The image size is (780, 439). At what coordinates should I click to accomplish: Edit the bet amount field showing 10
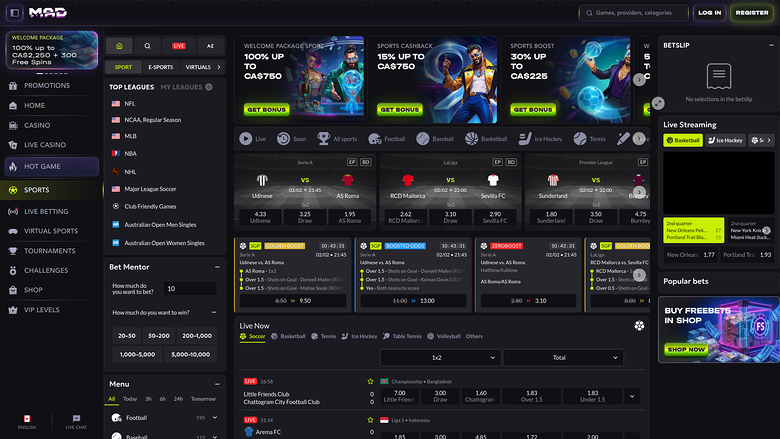[x=190, y=288]
